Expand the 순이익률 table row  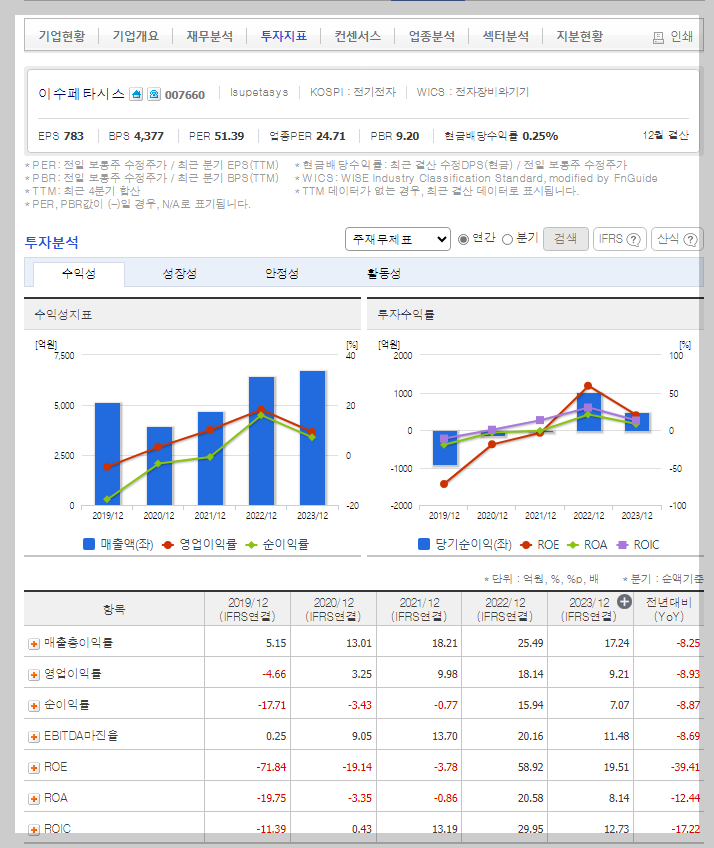(34, 706)
